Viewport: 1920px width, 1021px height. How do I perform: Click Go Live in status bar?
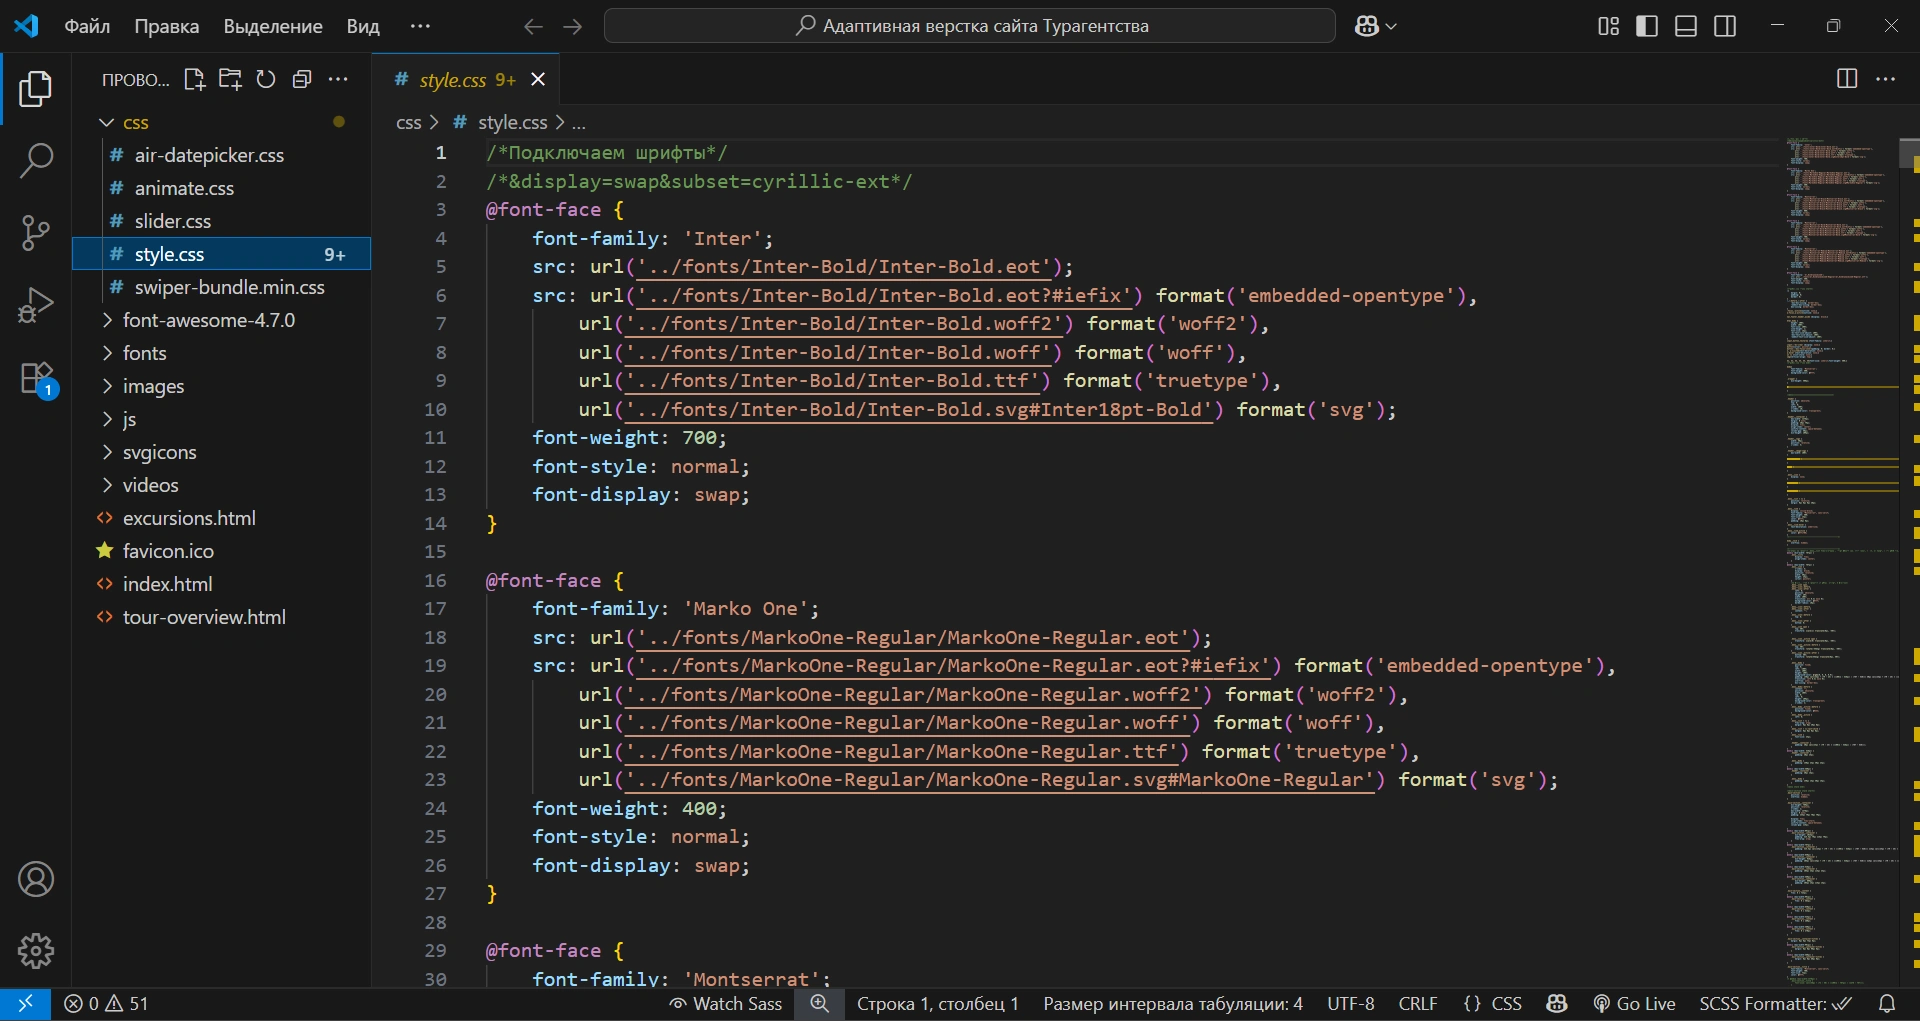click(1635, 1004)
